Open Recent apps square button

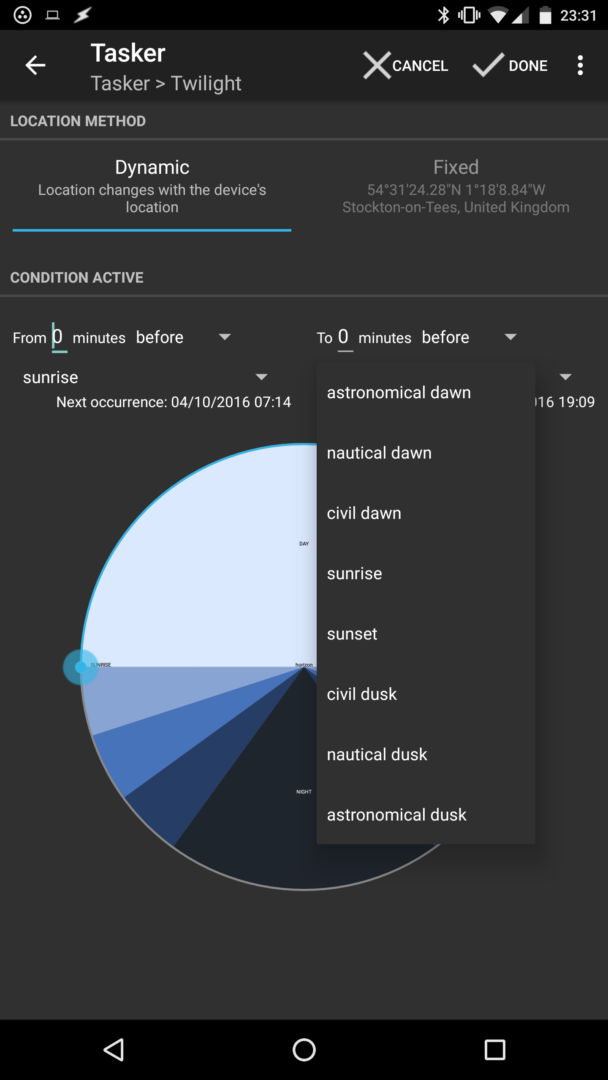tap(494, 1048)
